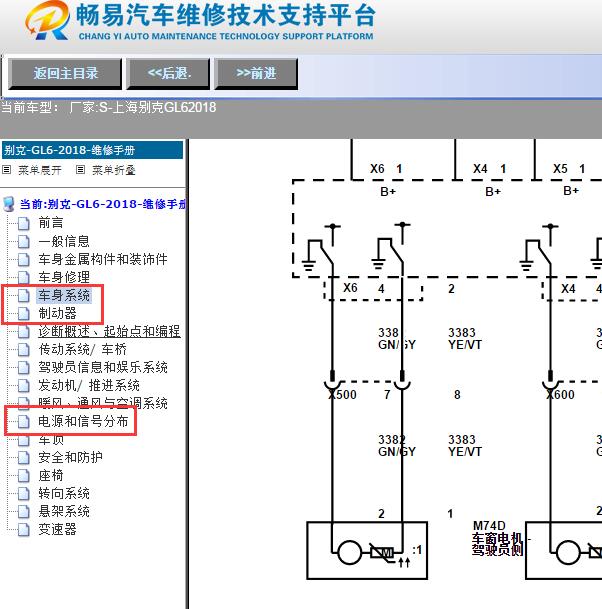Go back with the <<后退 button
602x609 pixels.
coord(168,74)
